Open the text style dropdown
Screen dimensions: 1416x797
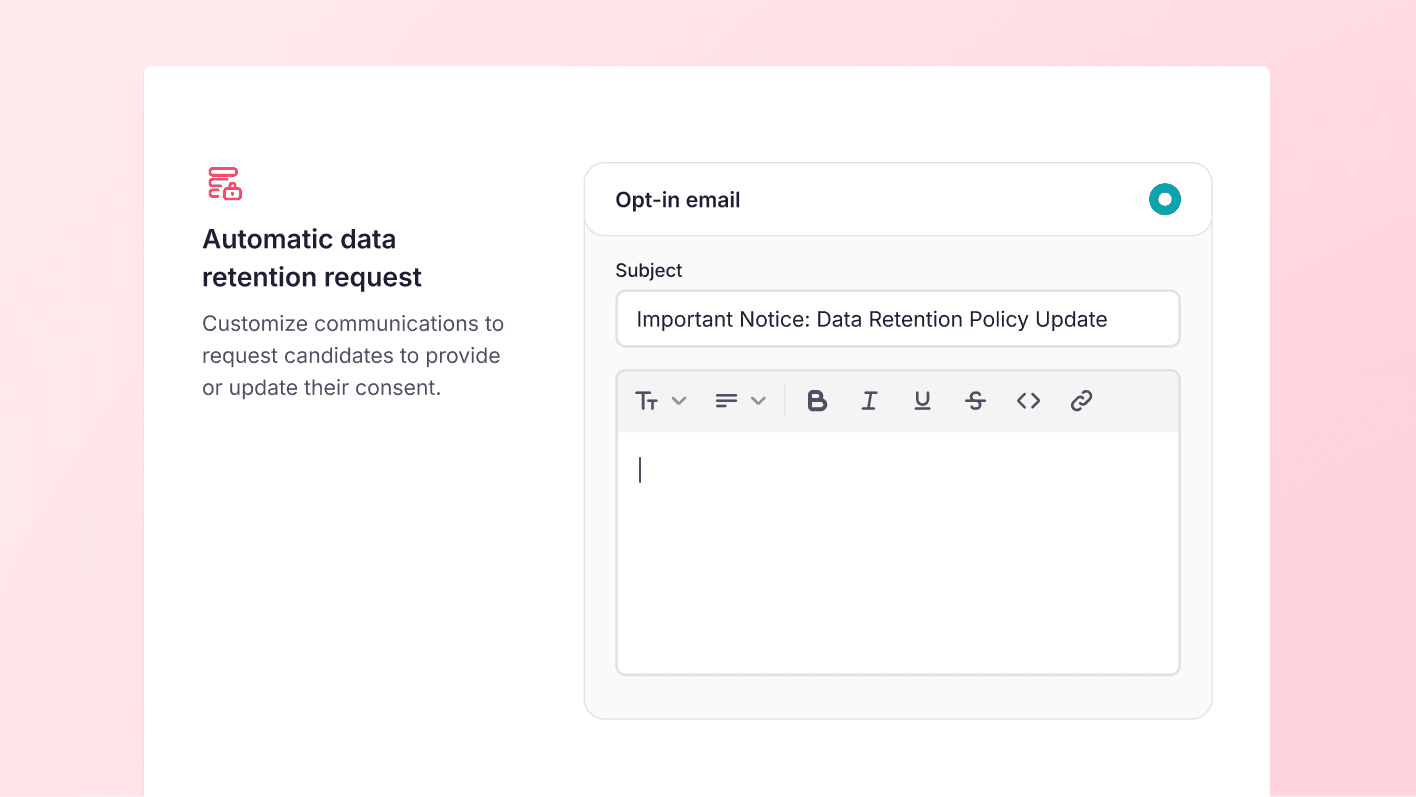(679, 400)
